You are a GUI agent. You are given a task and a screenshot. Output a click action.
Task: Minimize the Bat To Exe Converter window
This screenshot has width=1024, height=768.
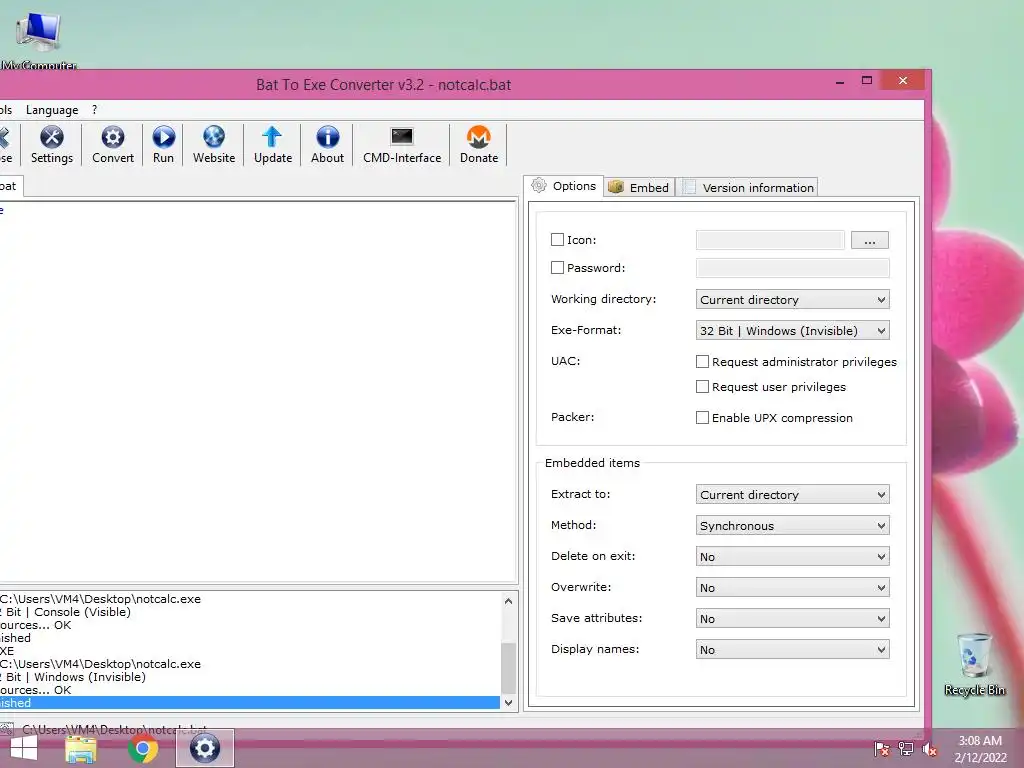click(x=840, y=81)
